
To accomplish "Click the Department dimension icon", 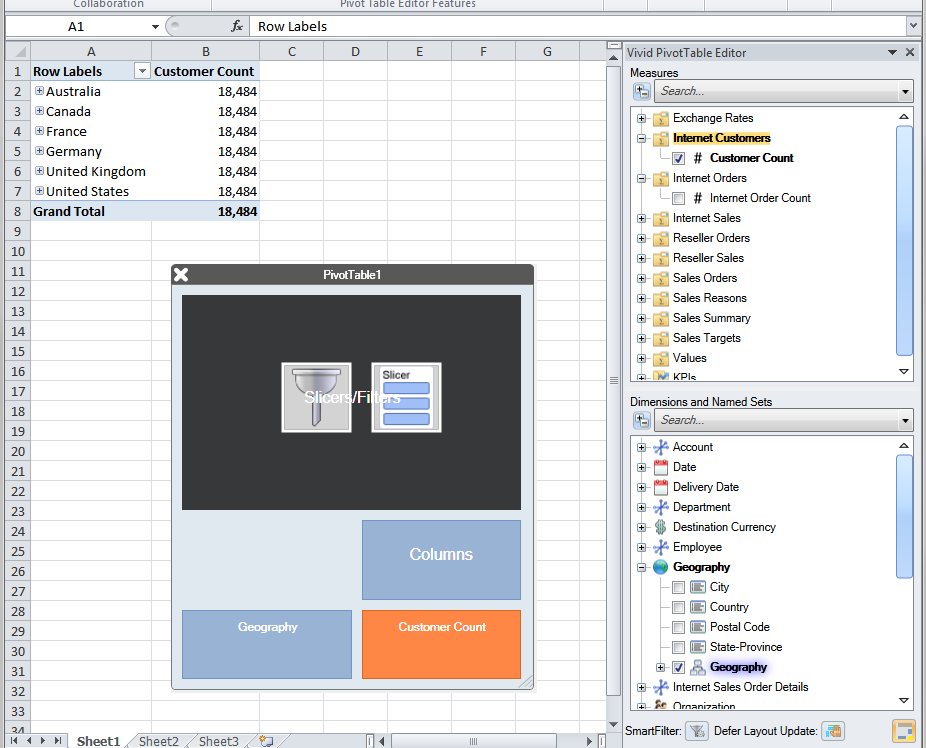I will coord(660,507).
